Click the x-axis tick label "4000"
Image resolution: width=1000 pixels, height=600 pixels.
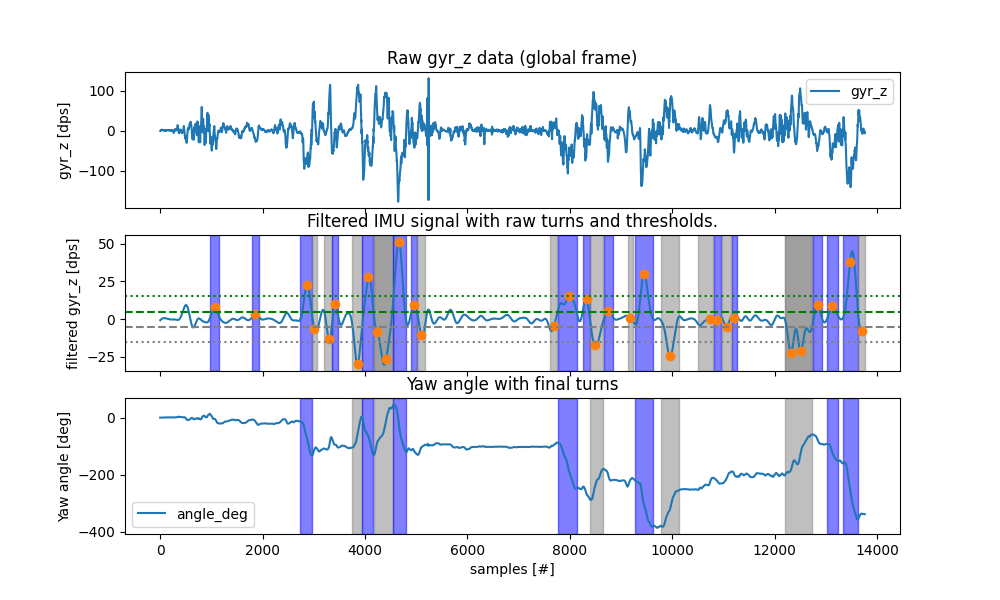click(x=365, y=551)
